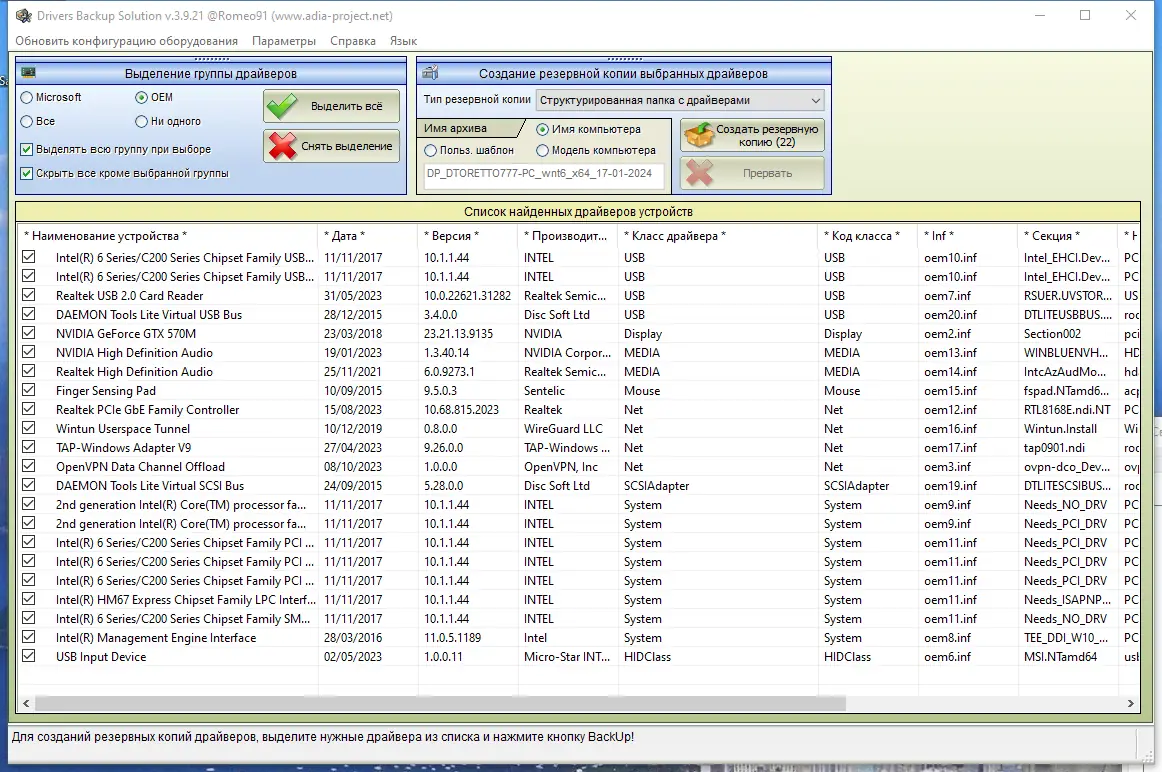Uncheck the Realtek USB 2.0 Card Reader checkbox

pos(29,295)
